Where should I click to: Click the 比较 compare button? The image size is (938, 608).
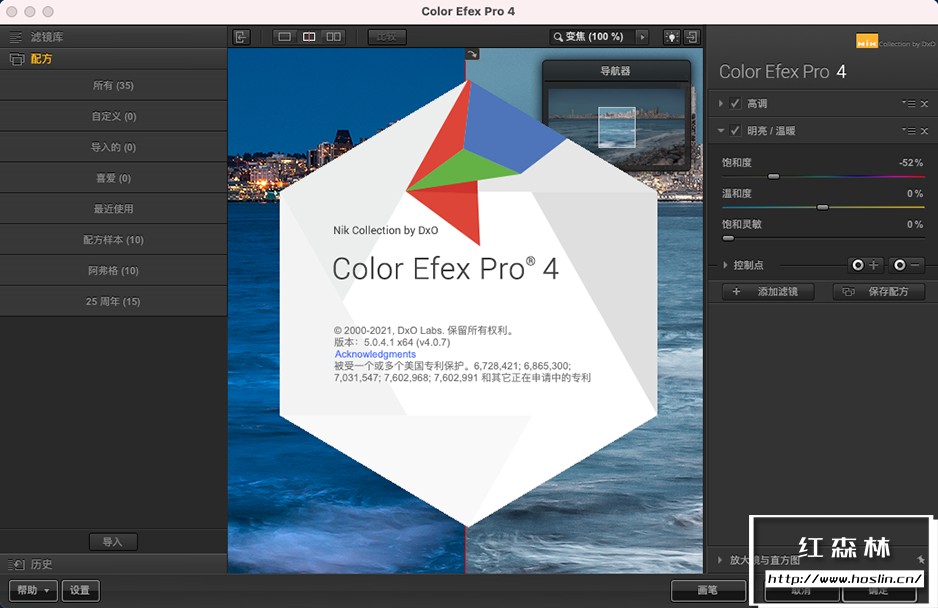386,37
